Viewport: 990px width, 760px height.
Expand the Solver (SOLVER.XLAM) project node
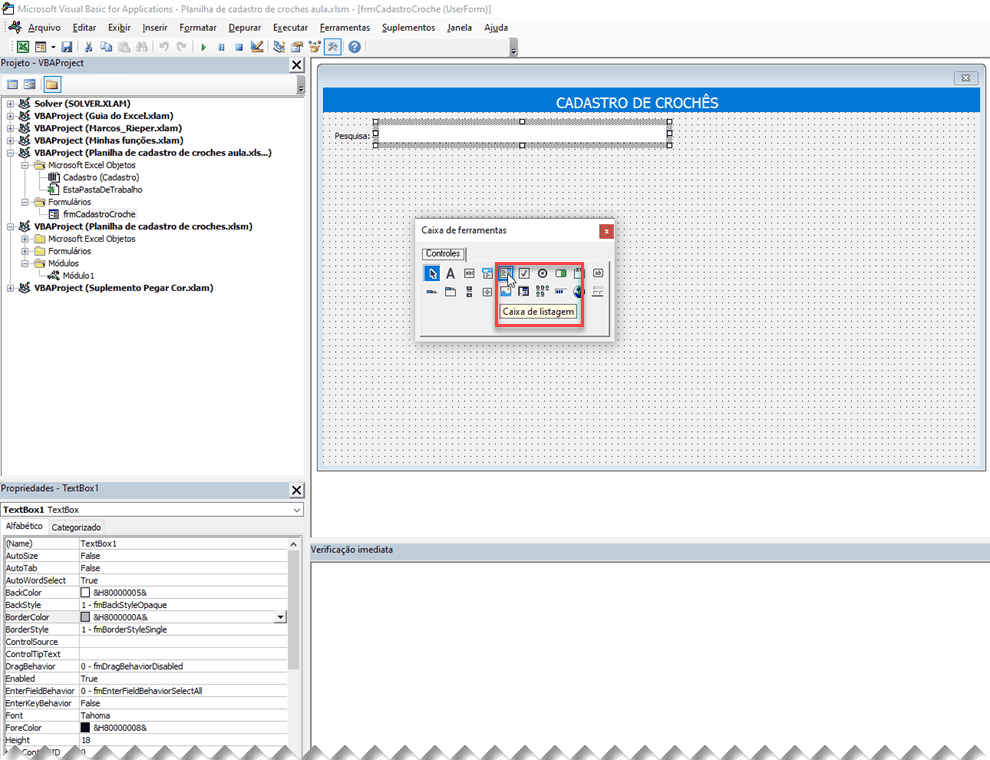click(x=12, y=103)
